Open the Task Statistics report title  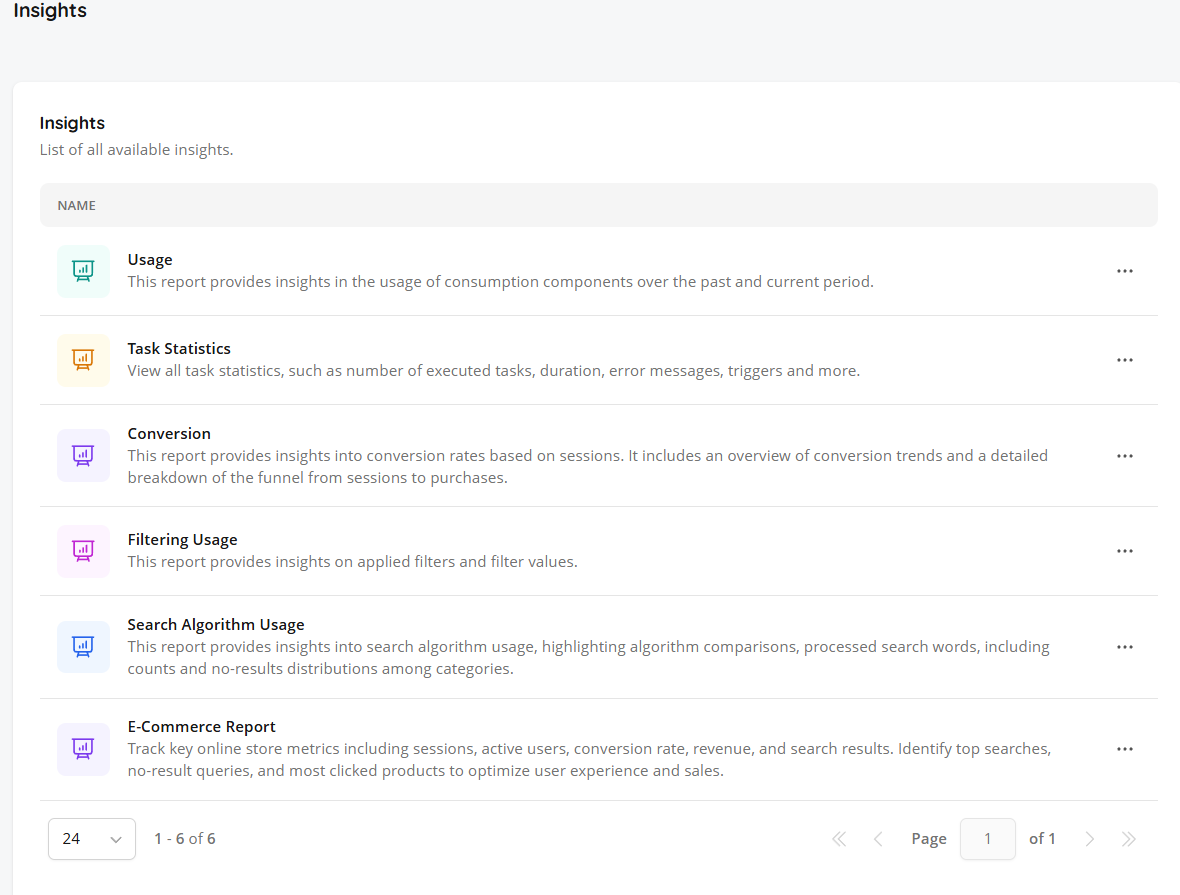(x=179, y=349)
